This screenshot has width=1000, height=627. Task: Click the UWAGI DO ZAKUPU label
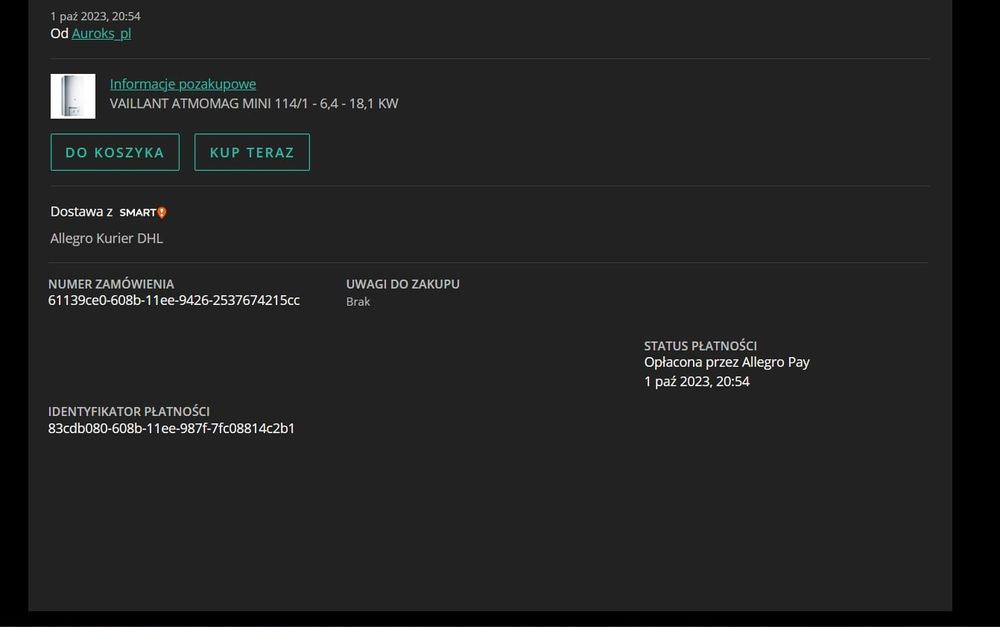point(402,284)
